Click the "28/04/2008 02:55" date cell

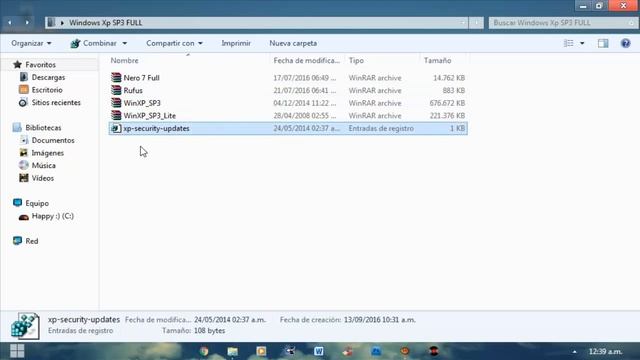click(x=304, y=116)
